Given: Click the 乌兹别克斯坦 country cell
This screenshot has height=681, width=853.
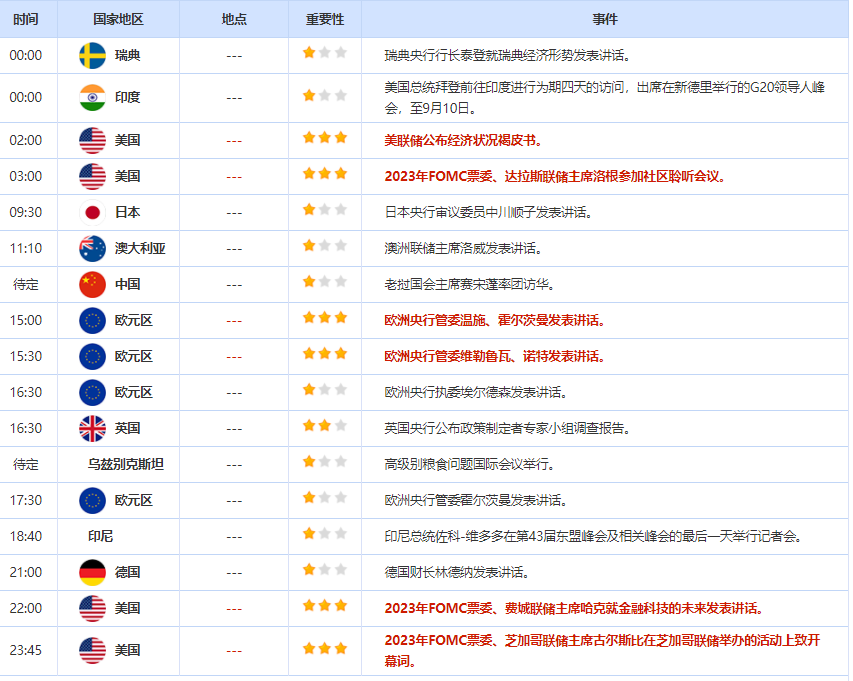Looking at the screenshot, I should 125,464.
